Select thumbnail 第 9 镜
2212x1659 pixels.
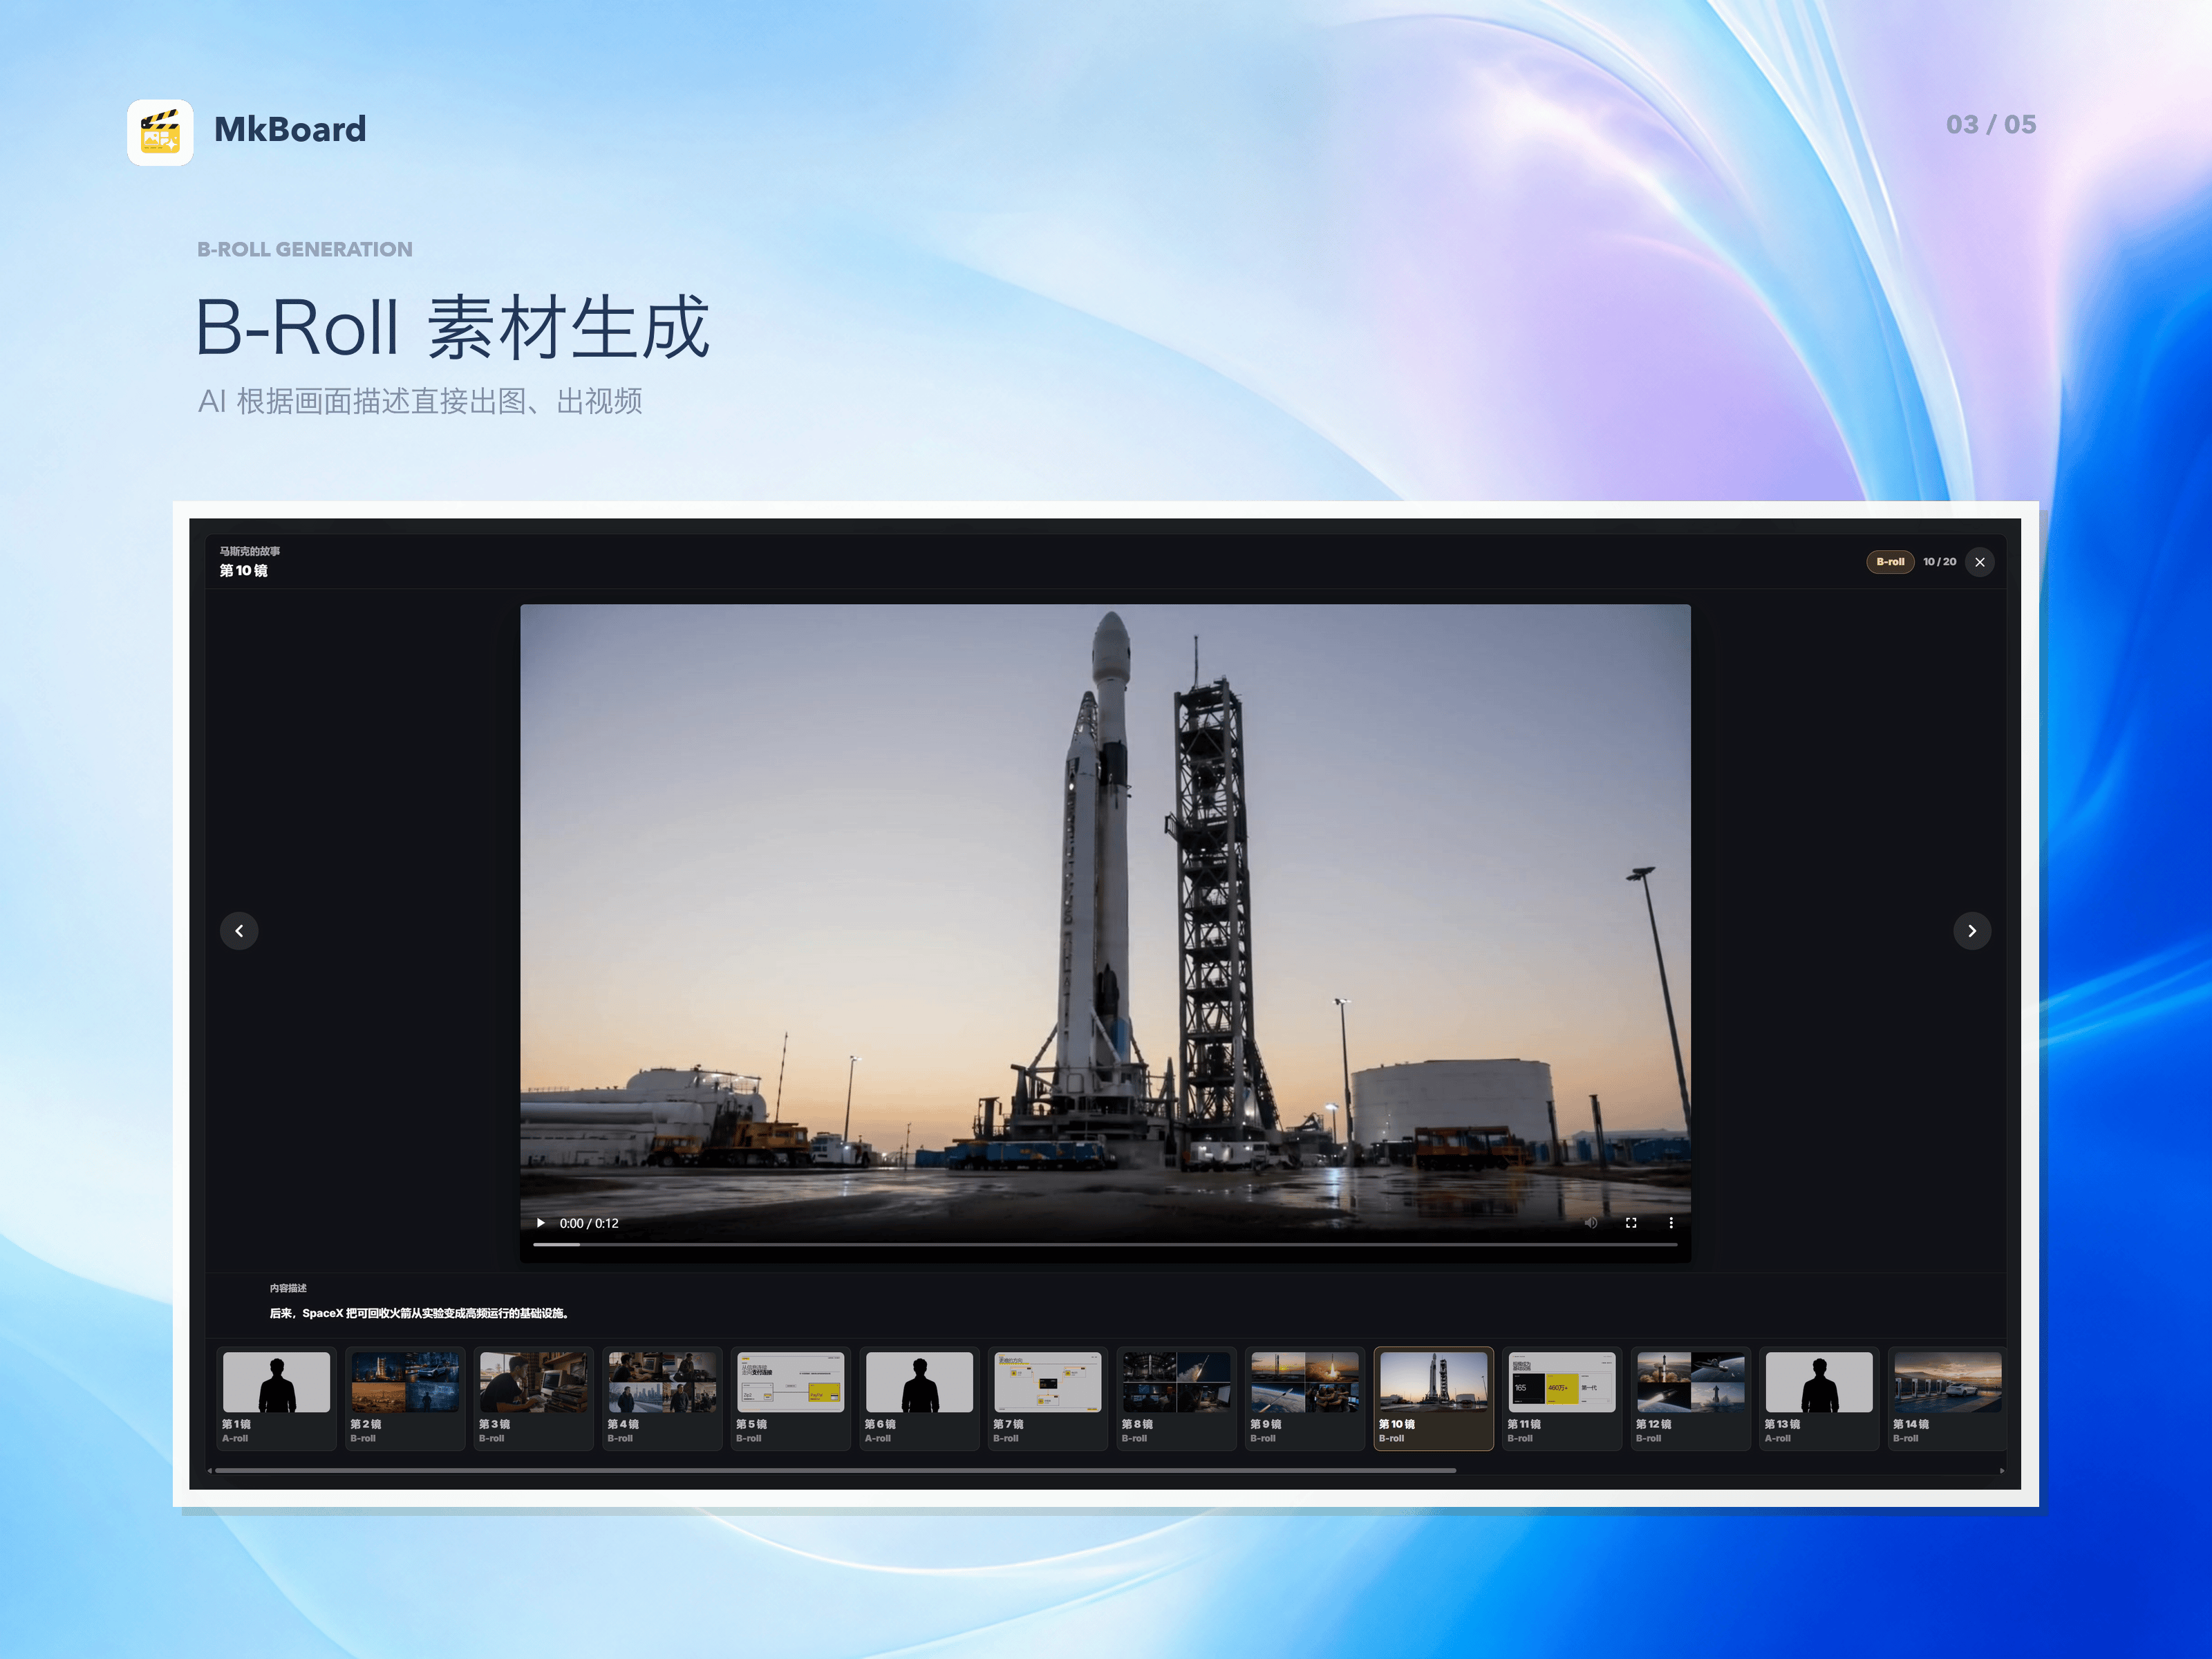1305,1398
